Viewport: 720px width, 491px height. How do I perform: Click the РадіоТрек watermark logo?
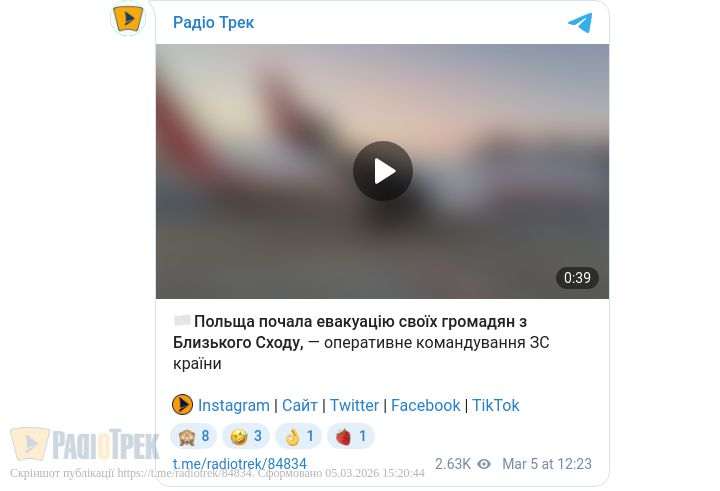click(85, 444)
